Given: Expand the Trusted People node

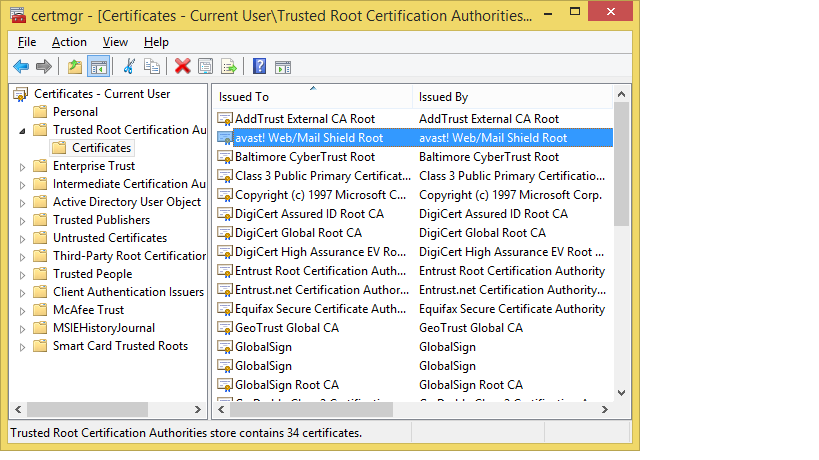Looking at the screenshot, I should click(x=22, y=275).
